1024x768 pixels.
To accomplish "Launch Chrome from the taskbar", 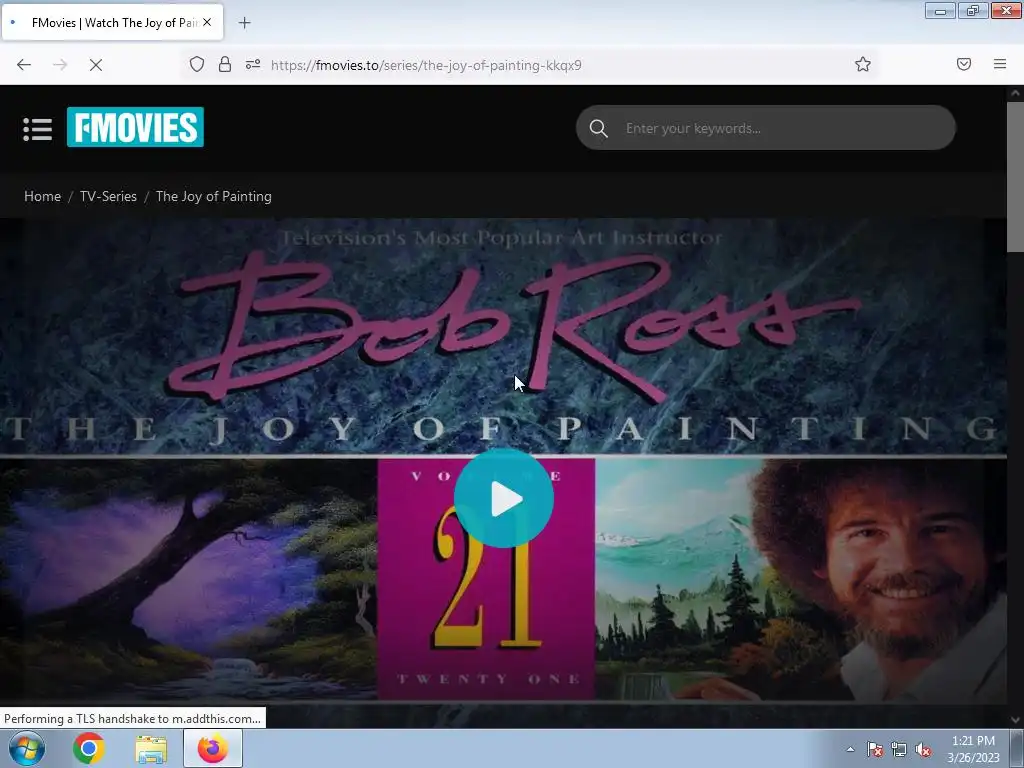I will click(x=89, y=748).
